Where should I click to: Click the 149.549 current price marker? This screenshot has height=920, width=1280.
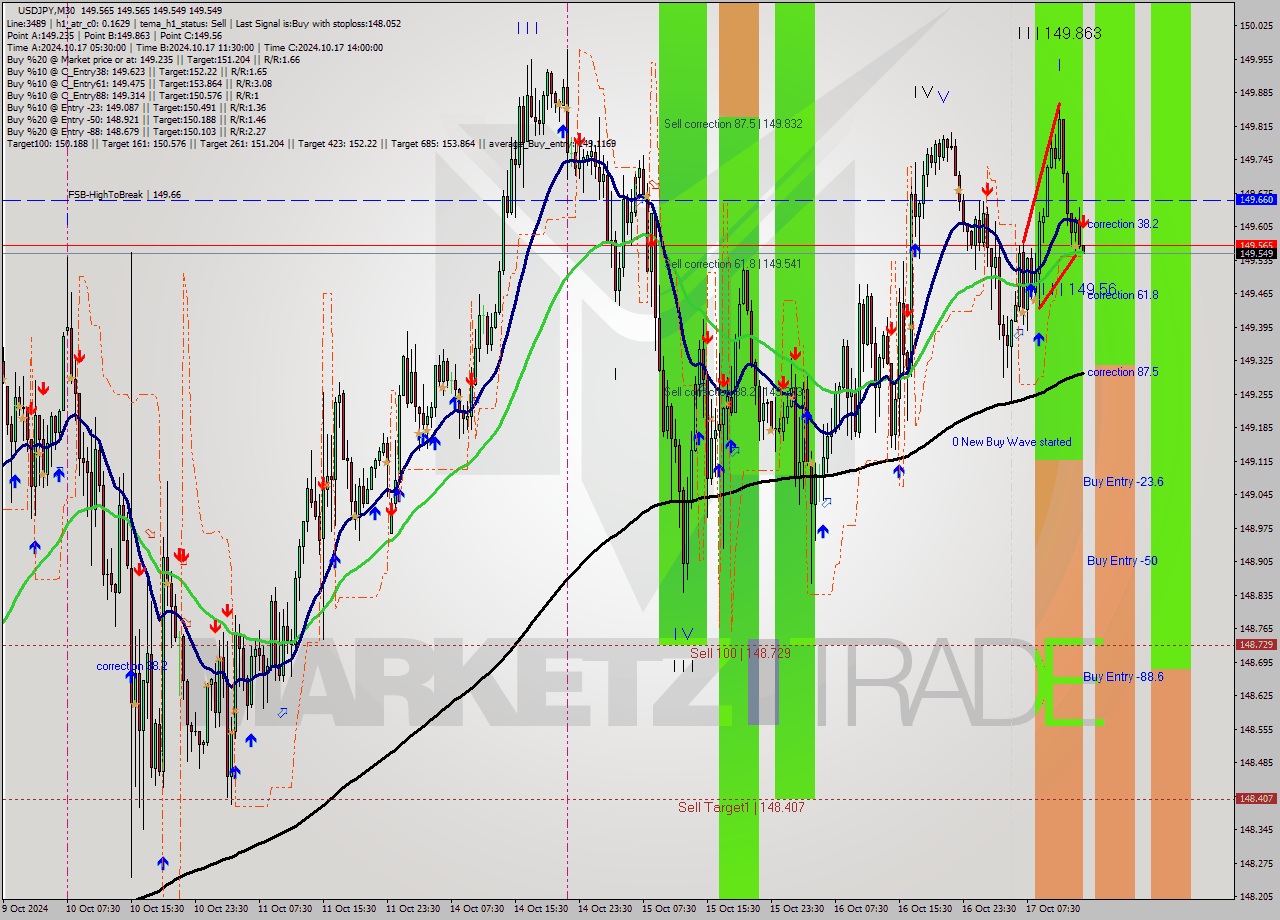coord(1256,253)
